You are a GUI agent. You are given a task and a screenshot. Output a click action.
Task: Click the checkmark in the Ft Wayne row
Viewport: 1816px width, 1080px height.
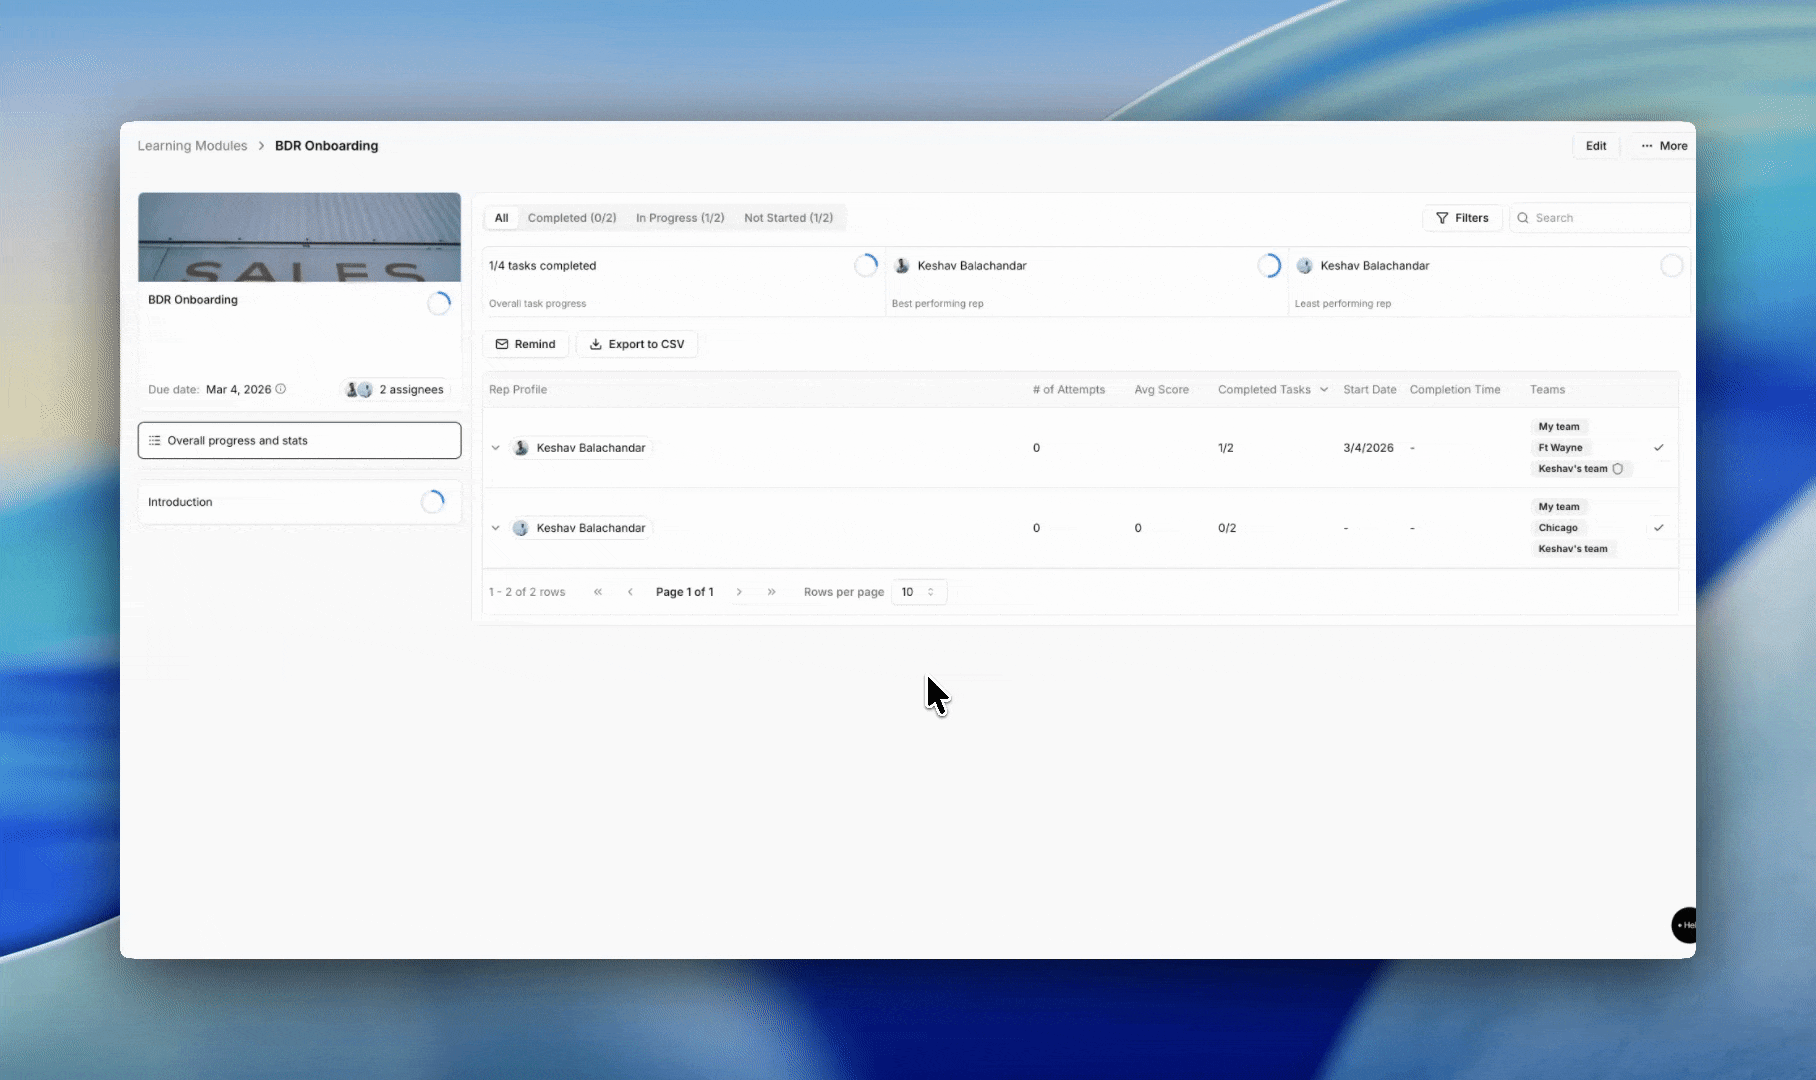pyautogui.click(x=1659, y=448)
